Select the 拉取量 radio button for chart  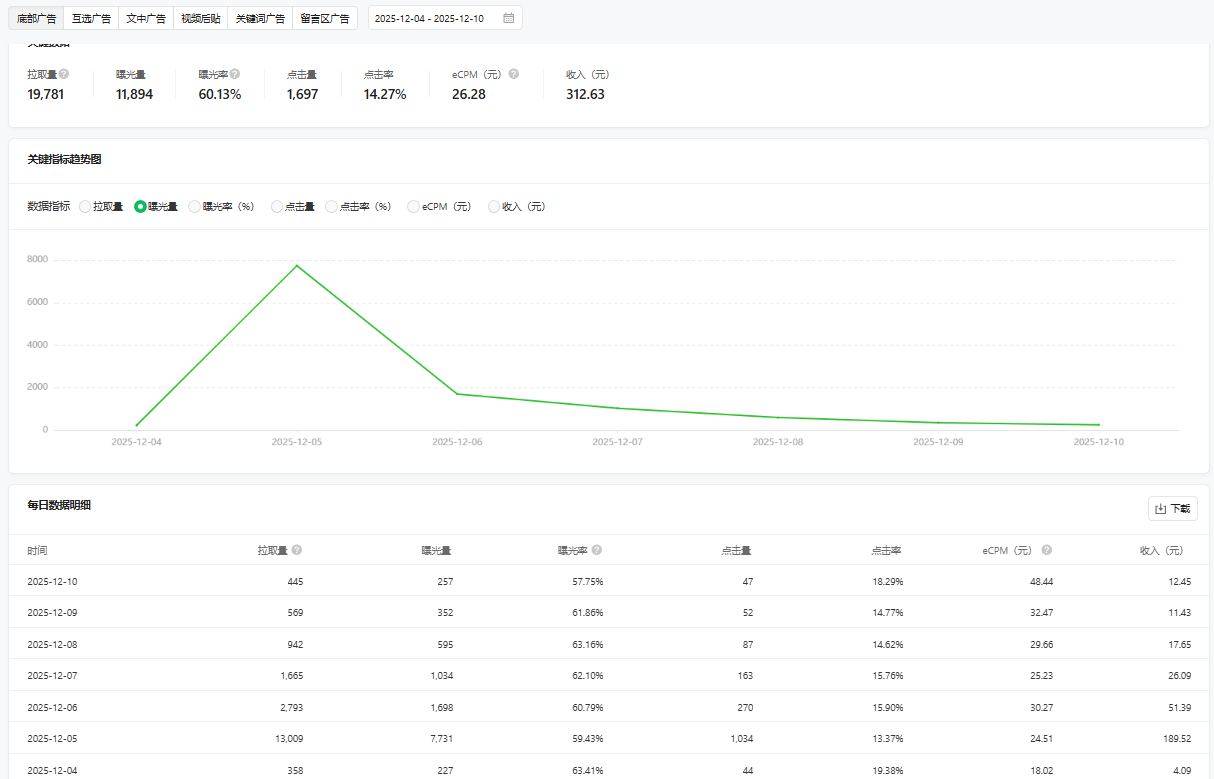[x=85, y=207]
